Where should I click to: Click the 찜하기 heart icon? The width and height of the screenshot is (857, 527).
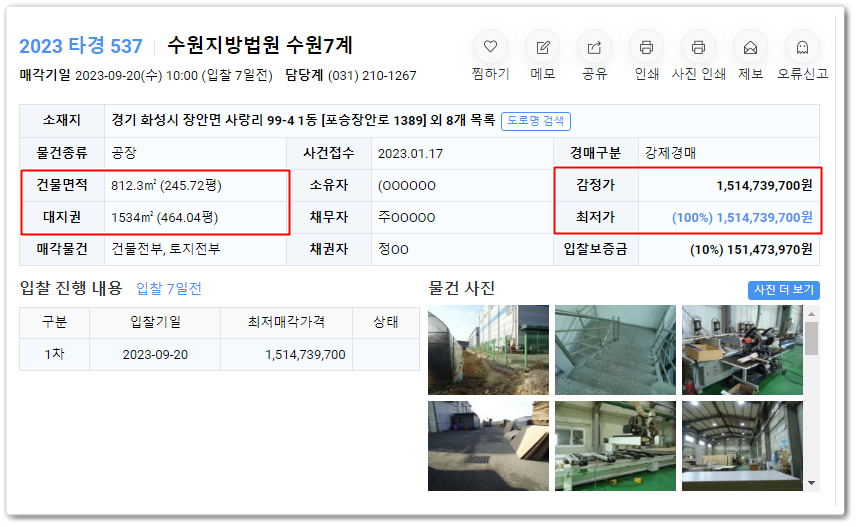point(490,47)
